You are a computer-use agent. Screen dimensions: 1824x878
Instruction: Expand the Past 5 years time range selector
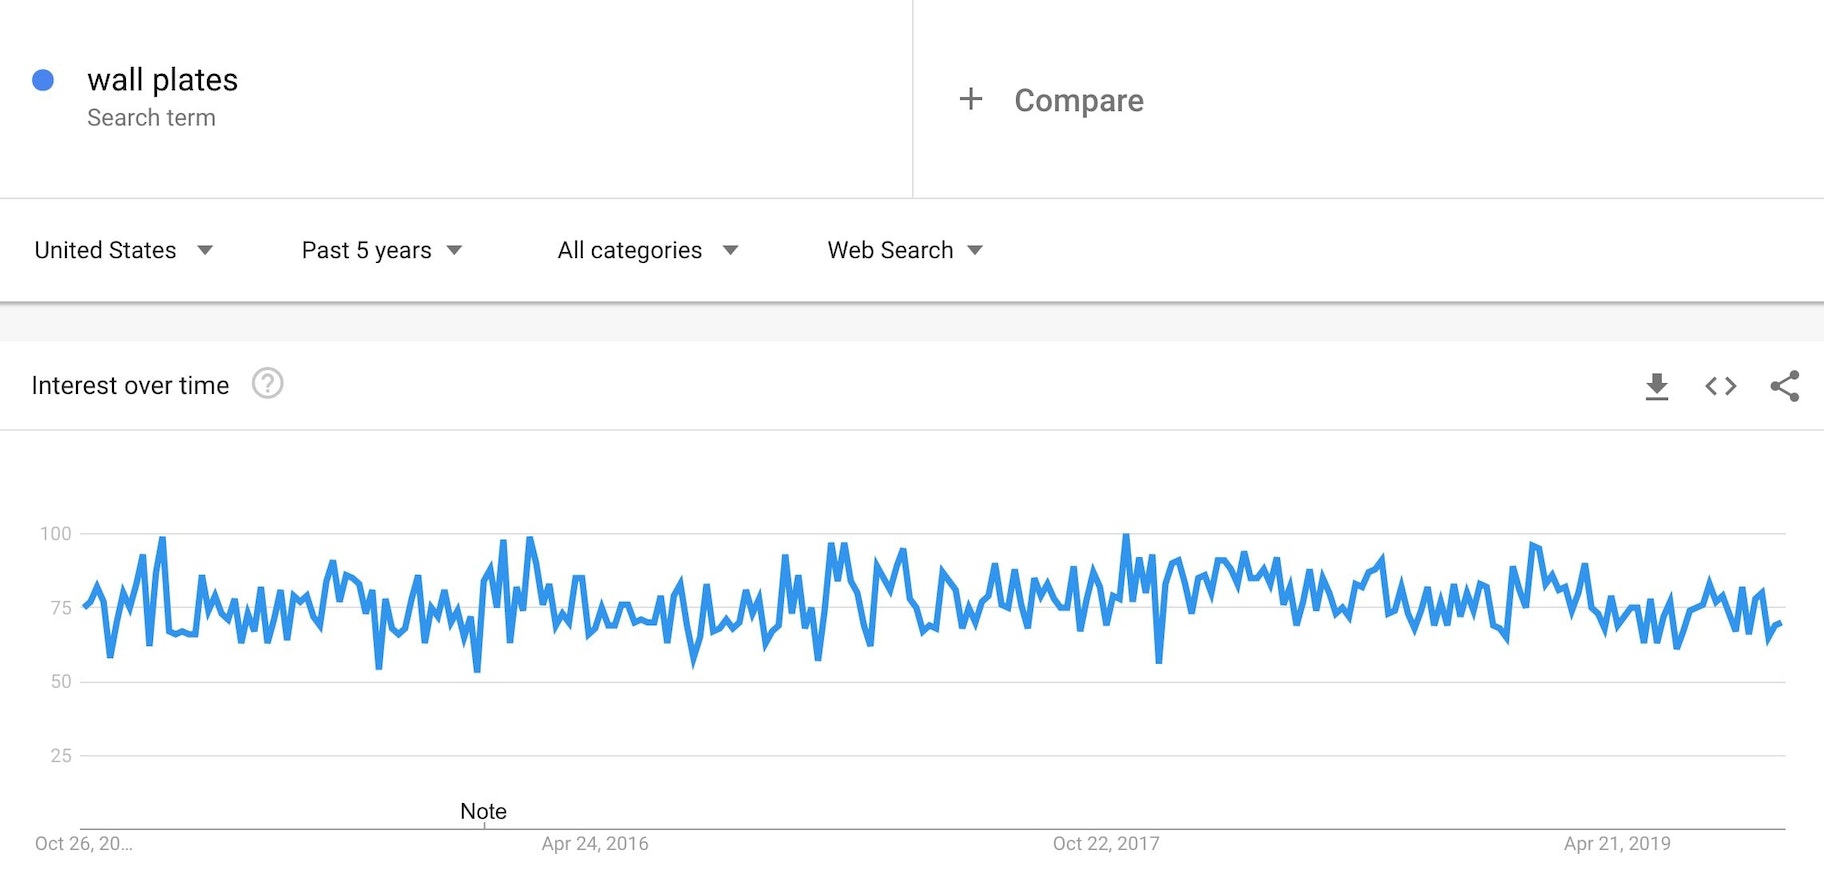point(382,250)
